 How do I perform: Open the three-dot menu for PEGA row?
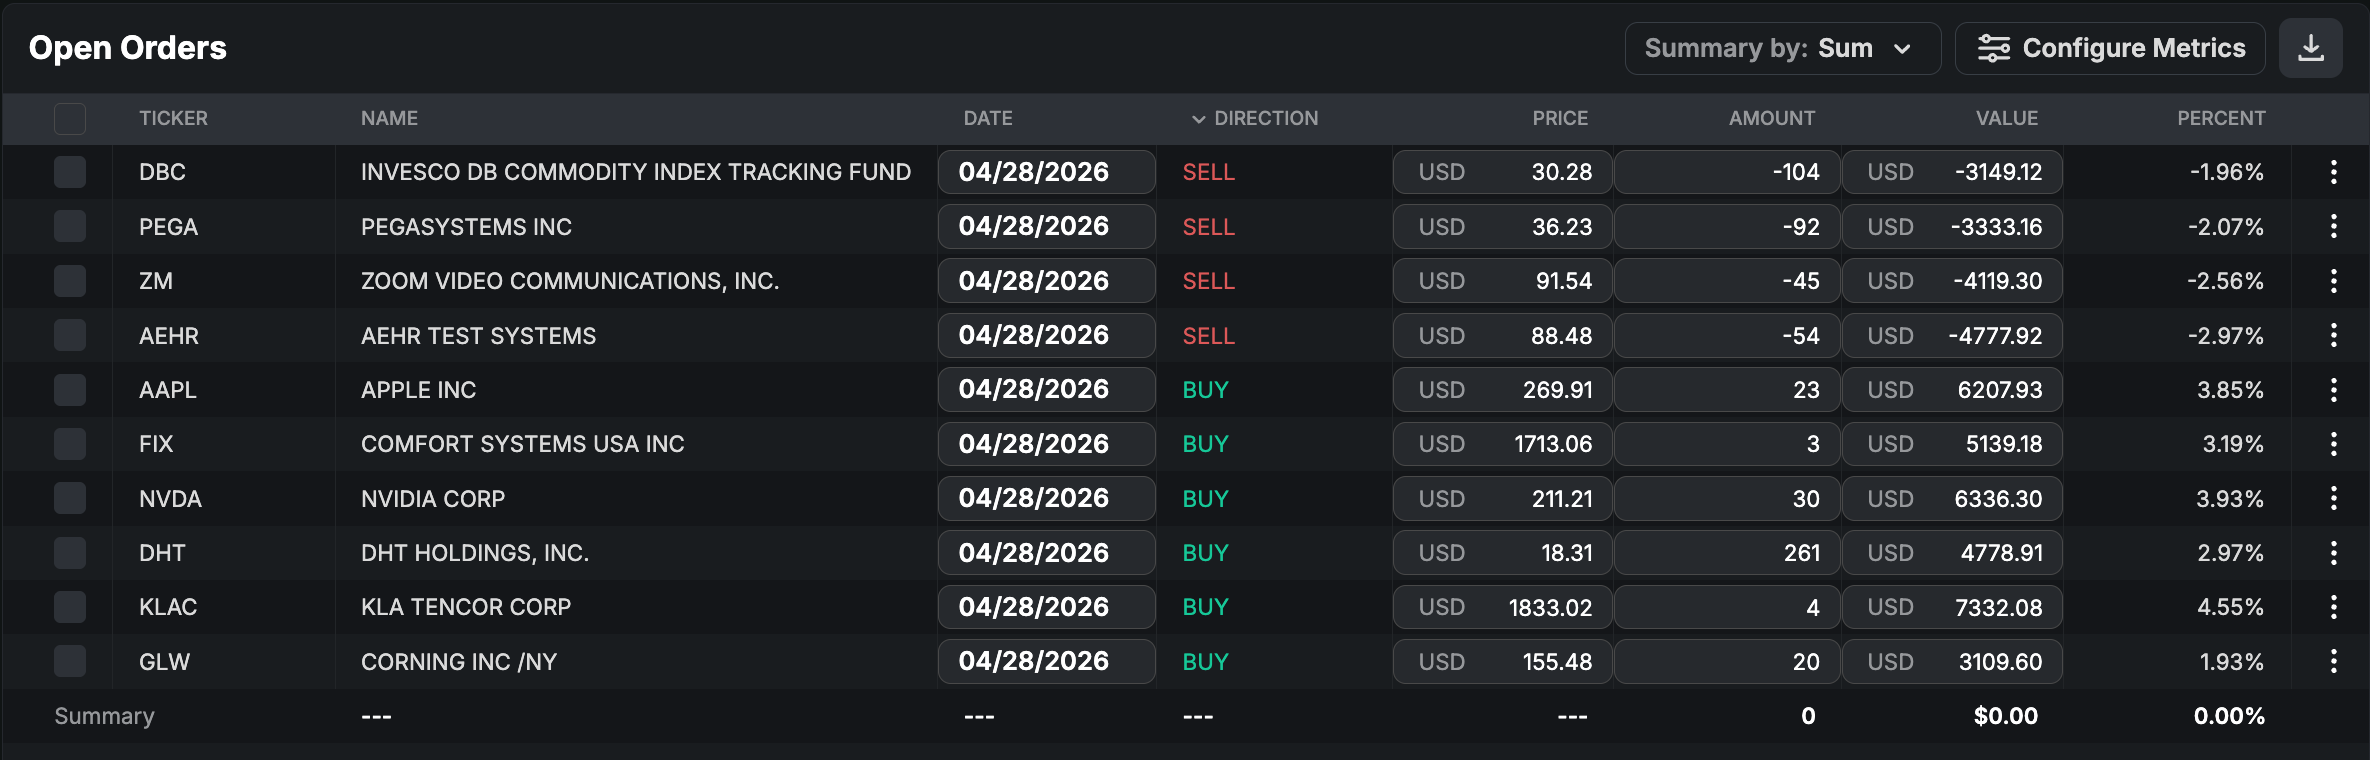2333,227
